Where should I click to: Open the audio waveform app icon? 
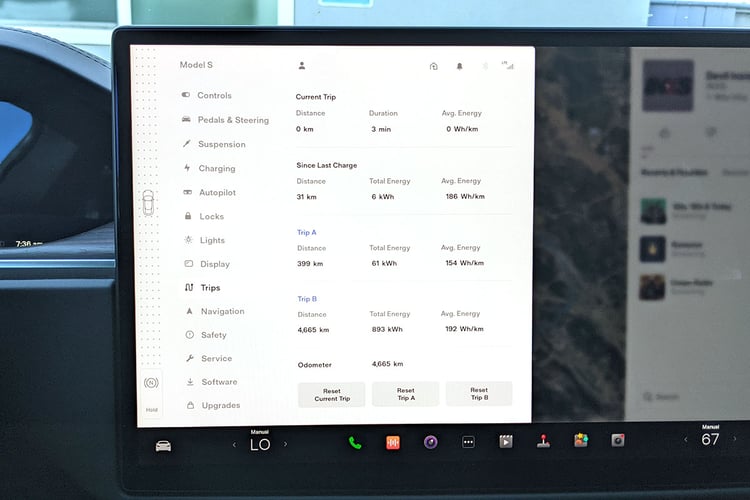point(393,442)
